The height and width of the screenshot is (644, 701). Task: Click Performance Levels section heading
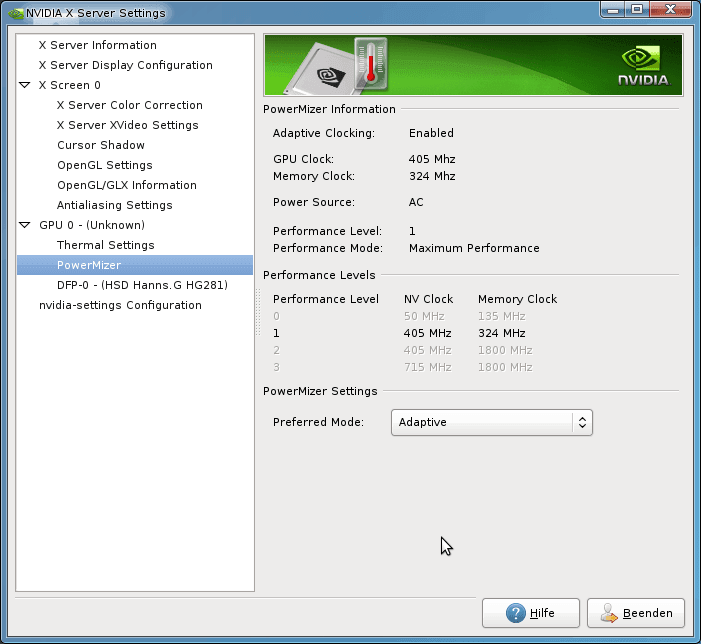click(x=319, y=275)
